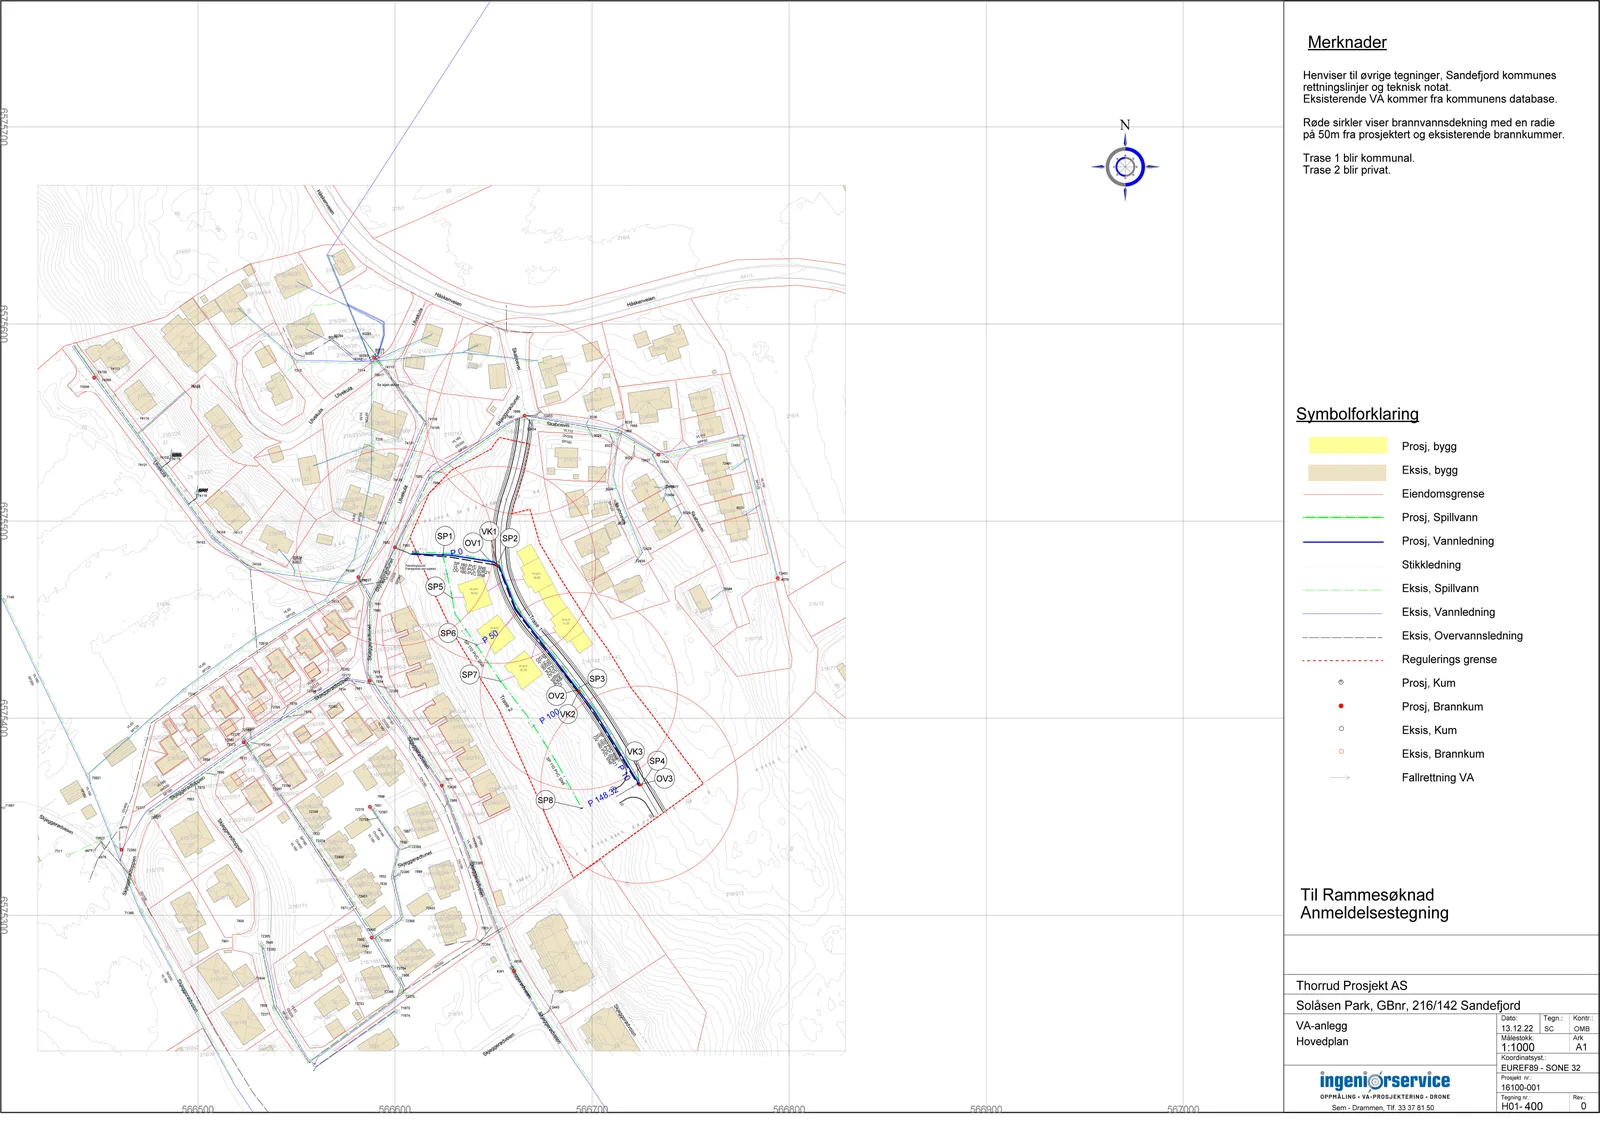Click the scale value 1:1000
The height and width of the screenshot is (1127, 1600).
point(1518,1048)
